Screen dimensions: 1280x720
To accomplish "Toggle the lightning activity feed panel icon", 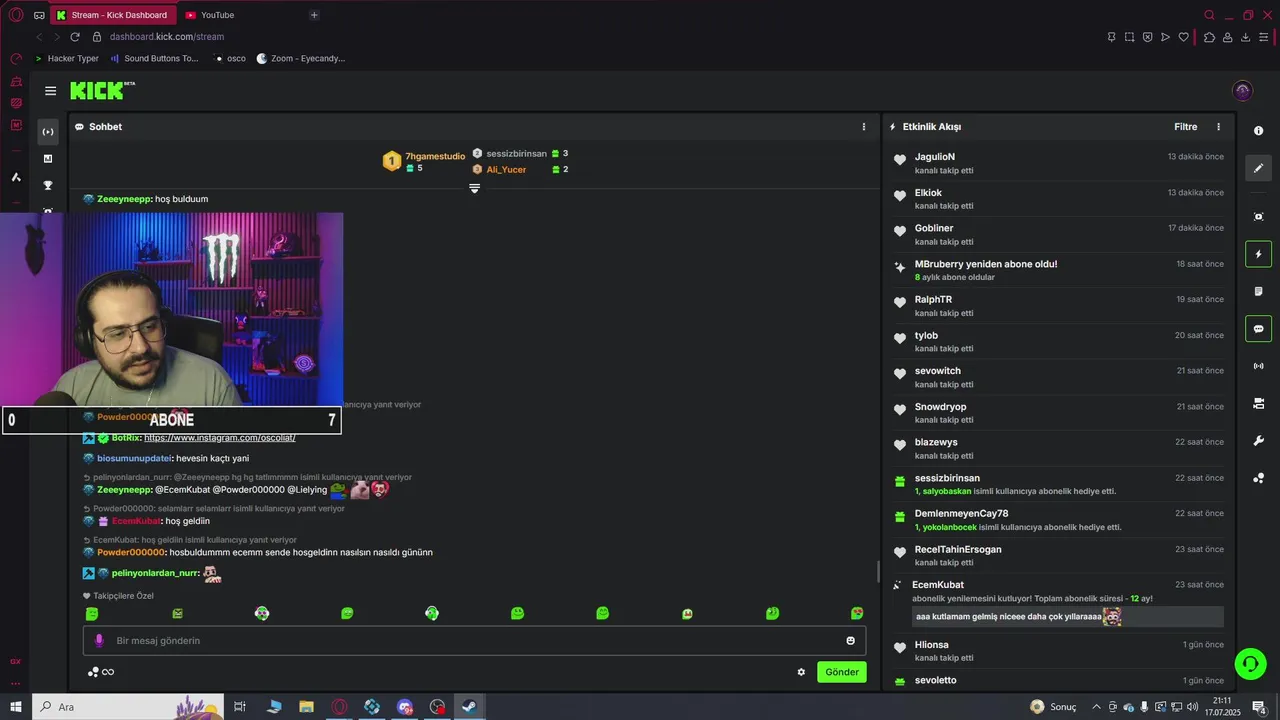I will pyautogui.click(x=1258, y=254).
